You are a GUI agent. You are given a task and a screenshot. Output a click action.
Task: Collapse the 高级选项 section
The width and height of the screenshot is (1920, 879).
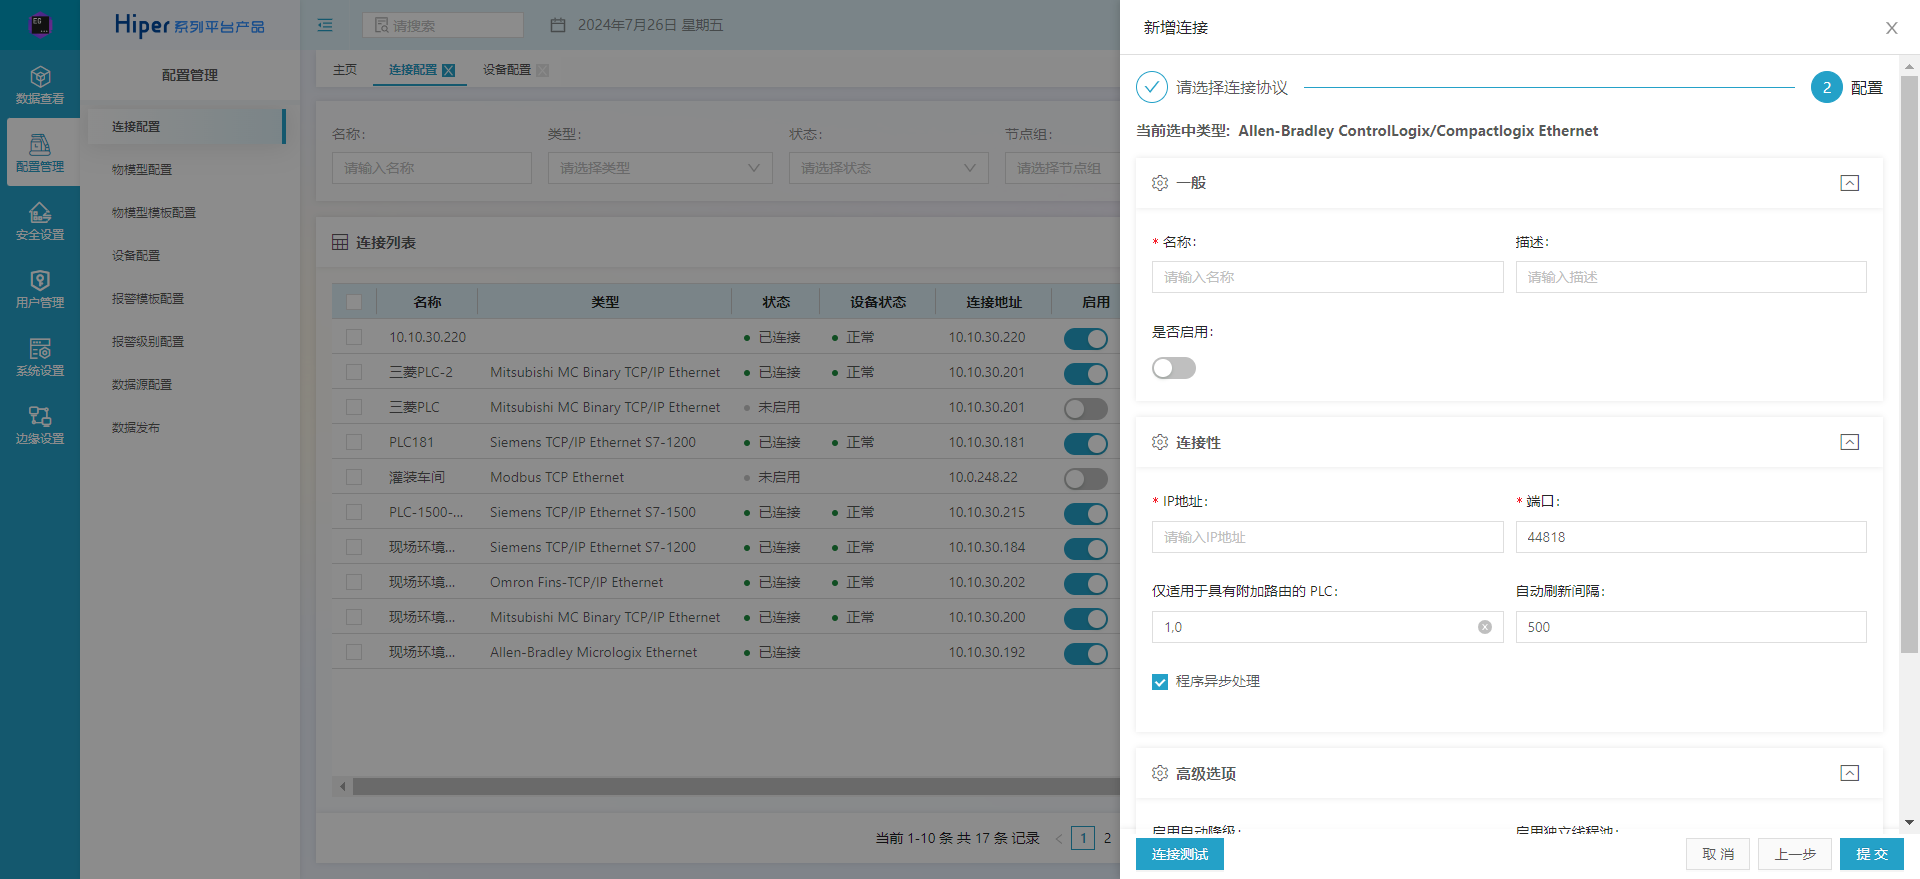click(x=1850, y=773)
